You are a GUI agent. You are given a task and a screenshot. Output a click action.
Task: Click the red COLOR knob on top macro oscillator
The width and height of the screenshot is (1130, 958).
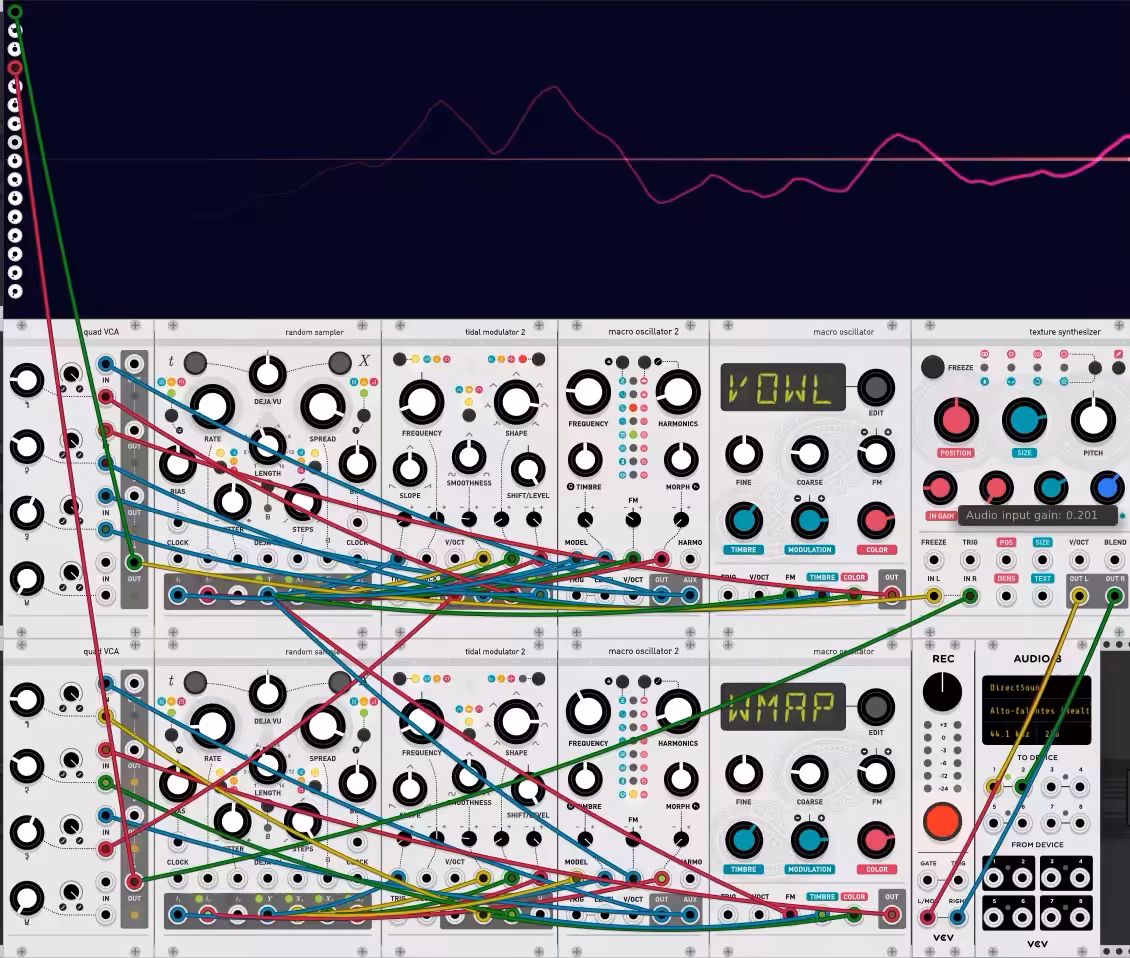pyautogui.click(x=876, y=520)
